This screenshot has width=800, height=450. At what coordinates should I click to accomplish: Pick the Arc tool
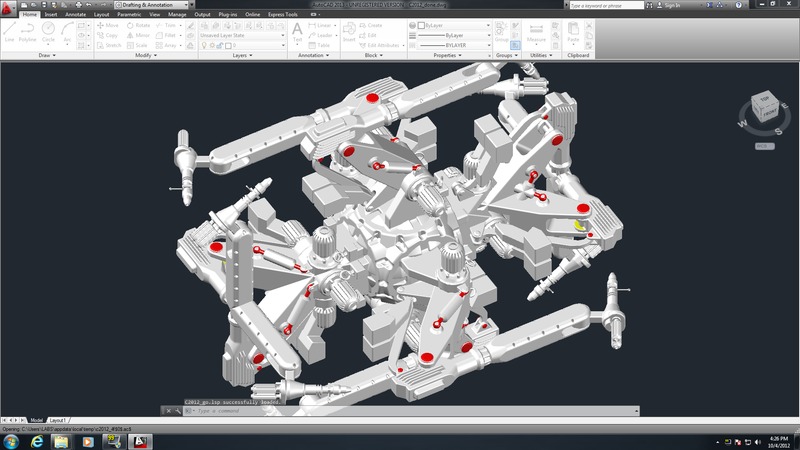66,33
